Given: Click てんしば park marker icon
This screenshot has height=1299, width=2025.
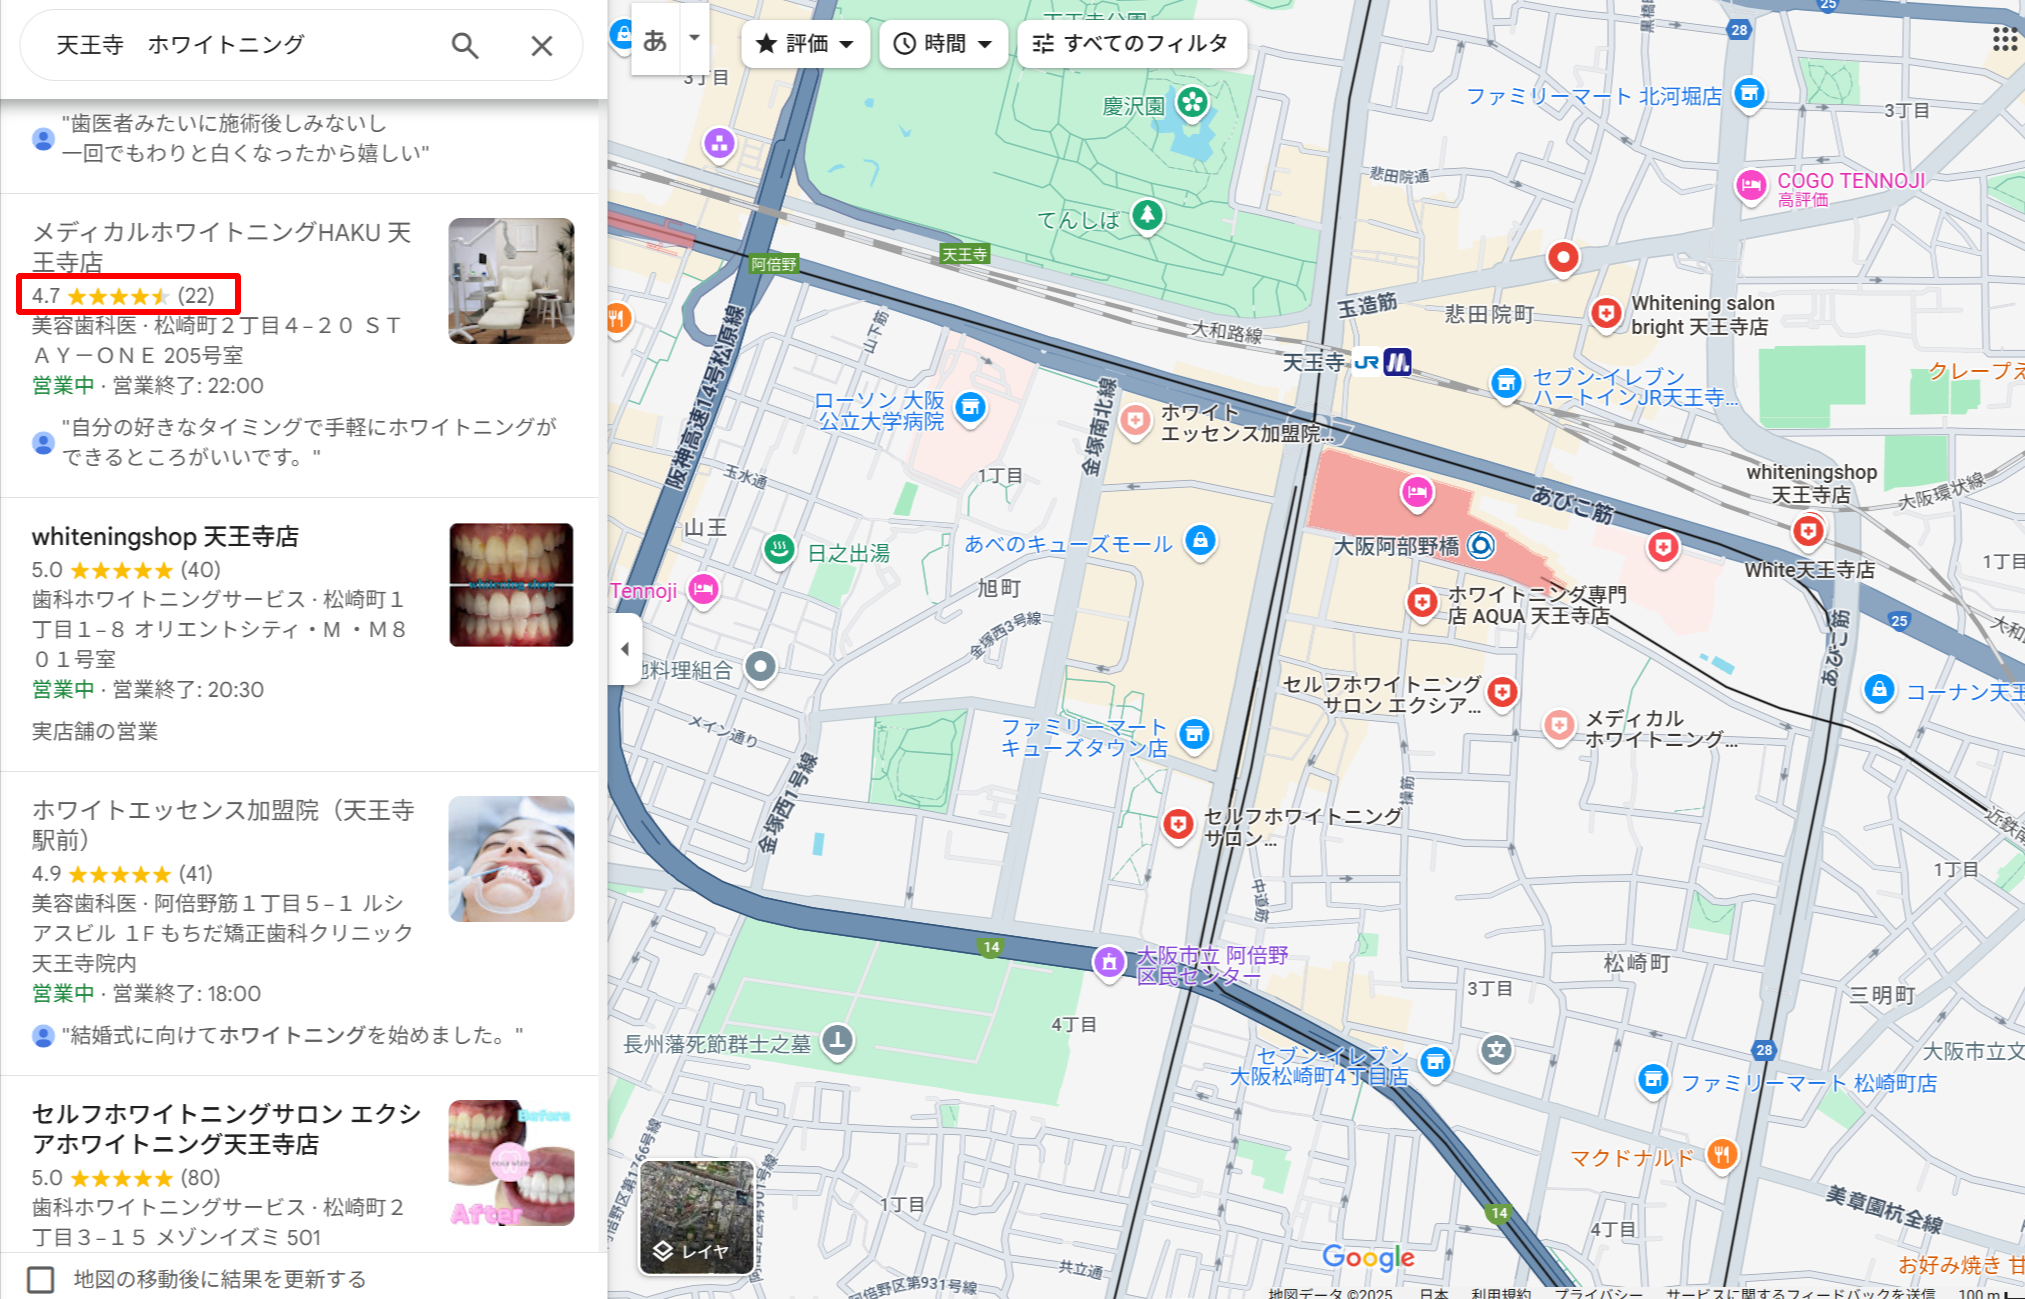Looking at the screenshot, I should tap(1147, 215).
